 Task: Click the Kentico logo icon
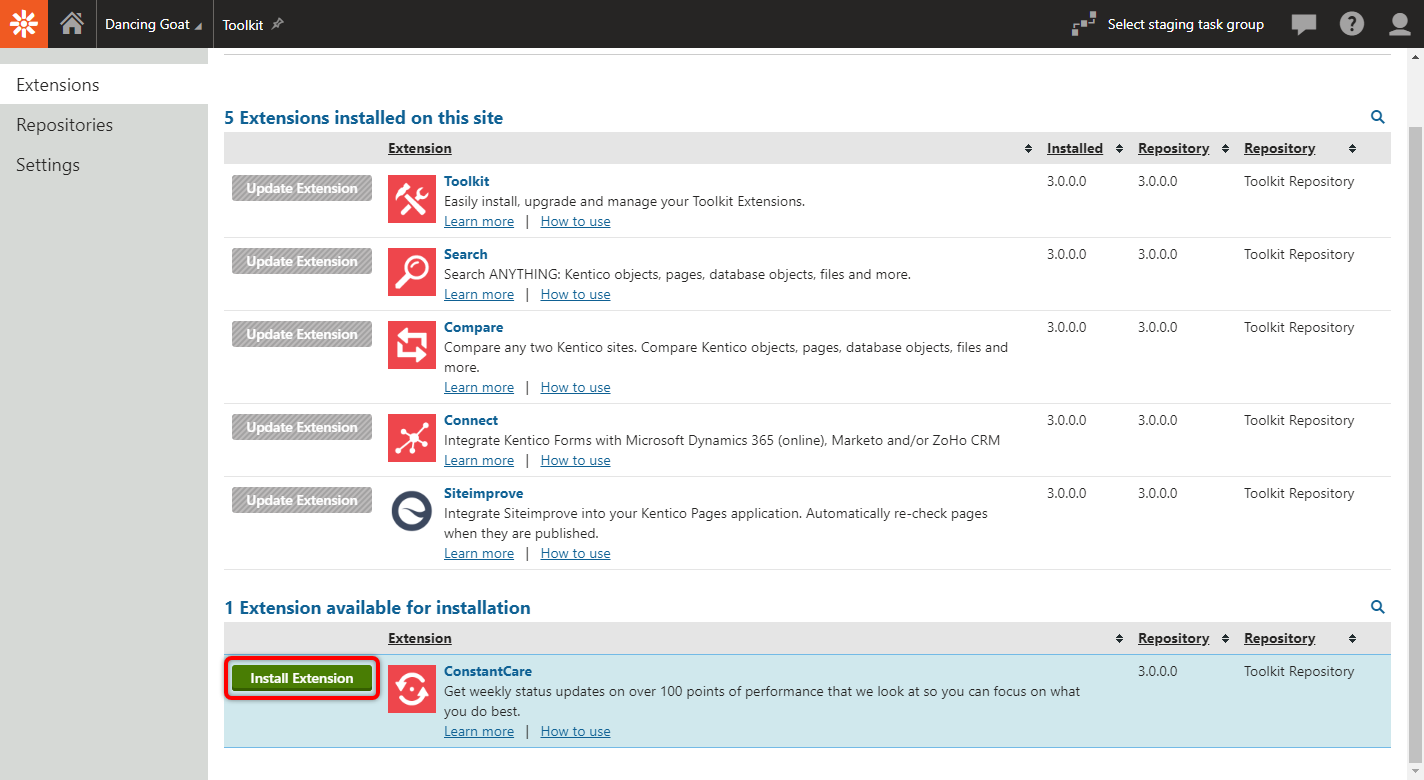click(24, 24)
